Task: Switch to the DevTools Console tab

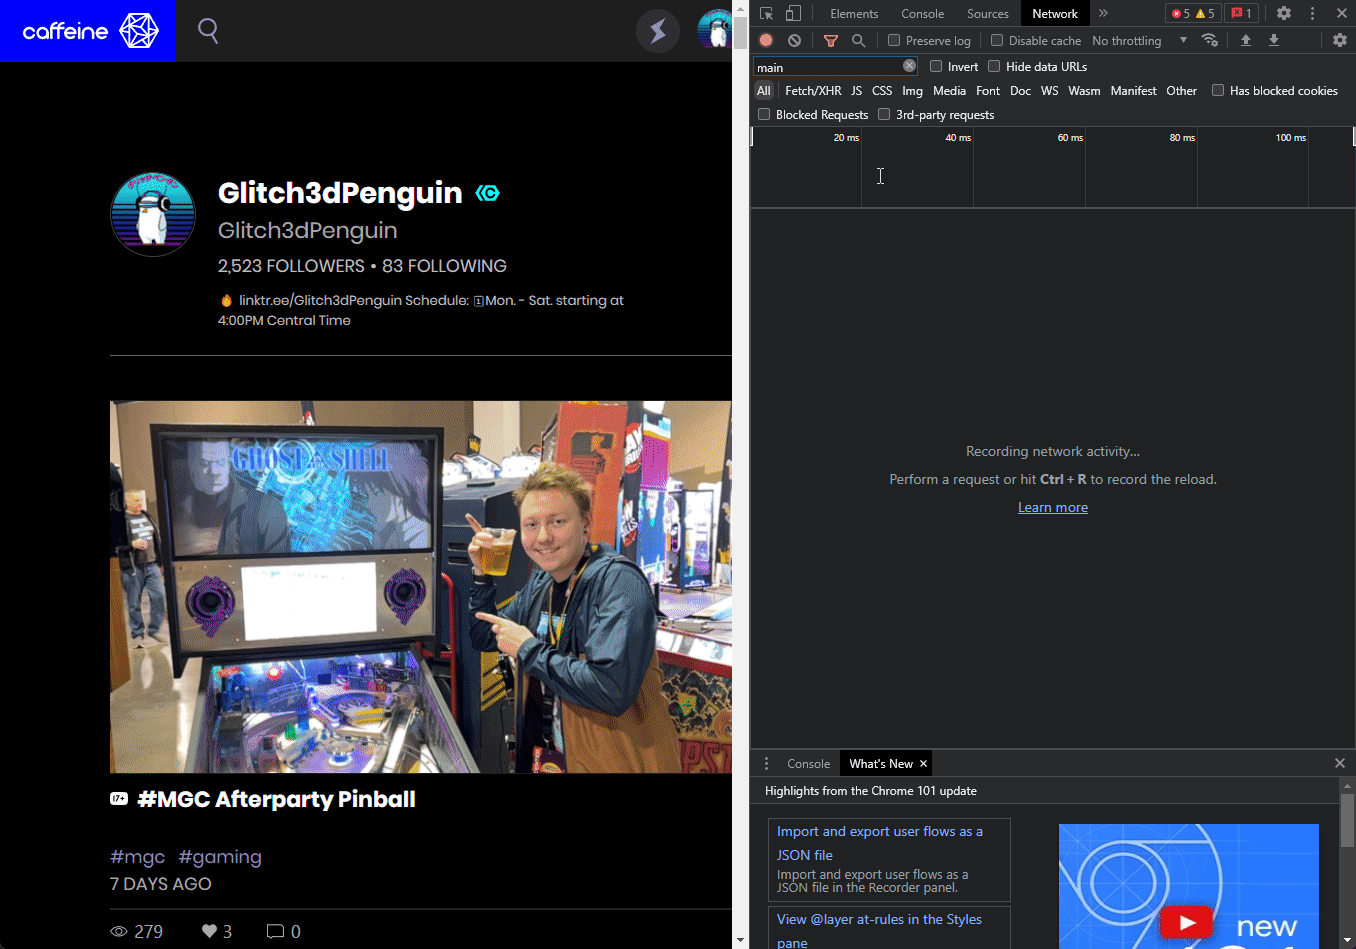Action: coord(922,14)
